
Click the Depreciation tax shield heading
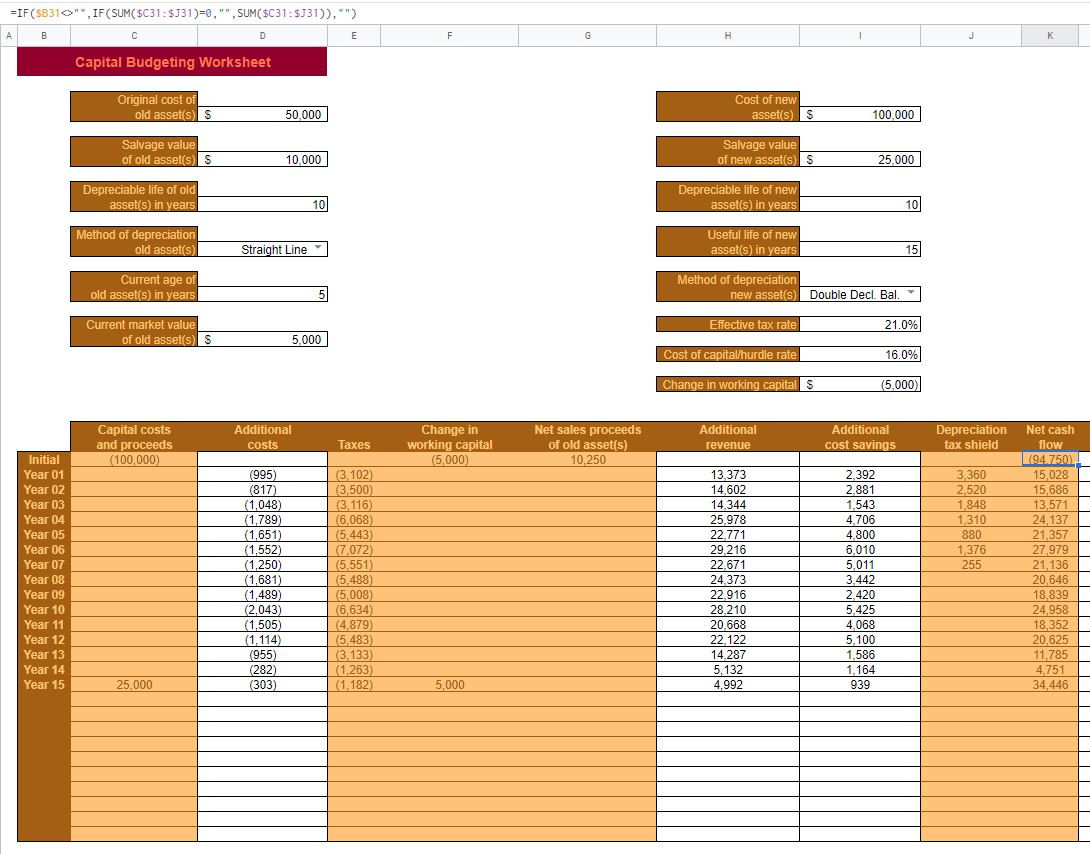(971, 437)
